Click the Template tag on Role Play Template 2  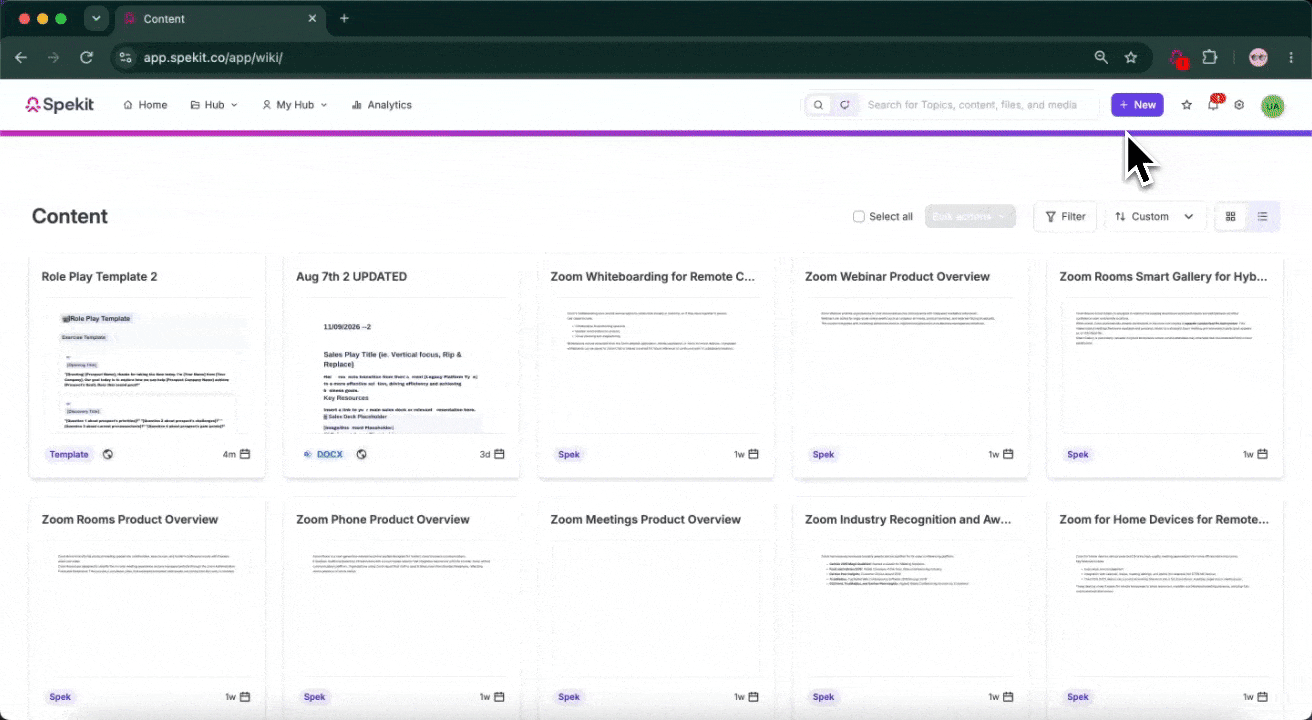click(x=69, y=454)
